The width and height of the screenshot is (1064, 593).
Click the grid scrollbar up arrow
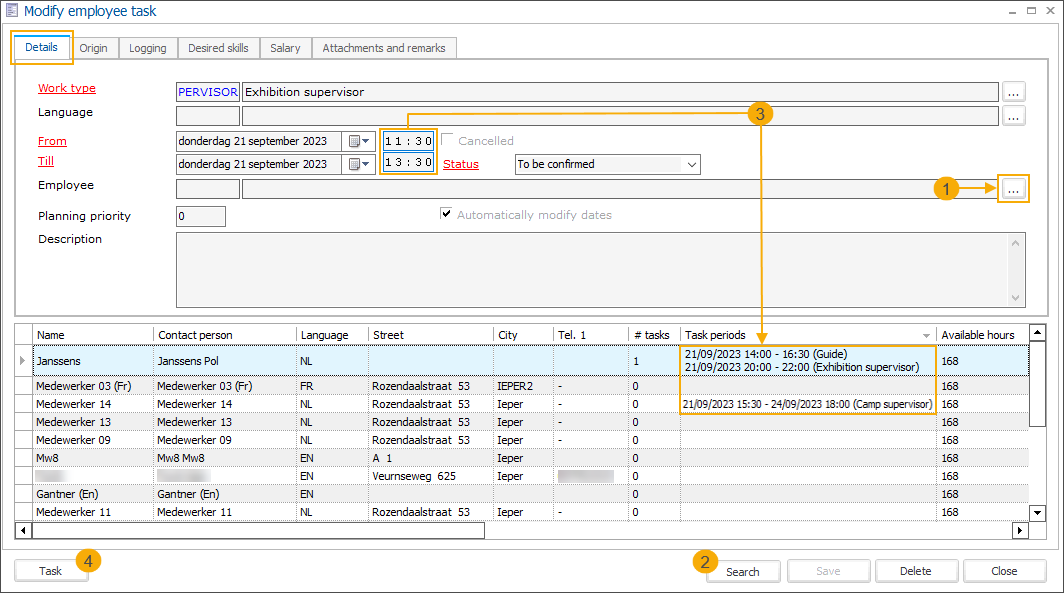[1037, 333]
